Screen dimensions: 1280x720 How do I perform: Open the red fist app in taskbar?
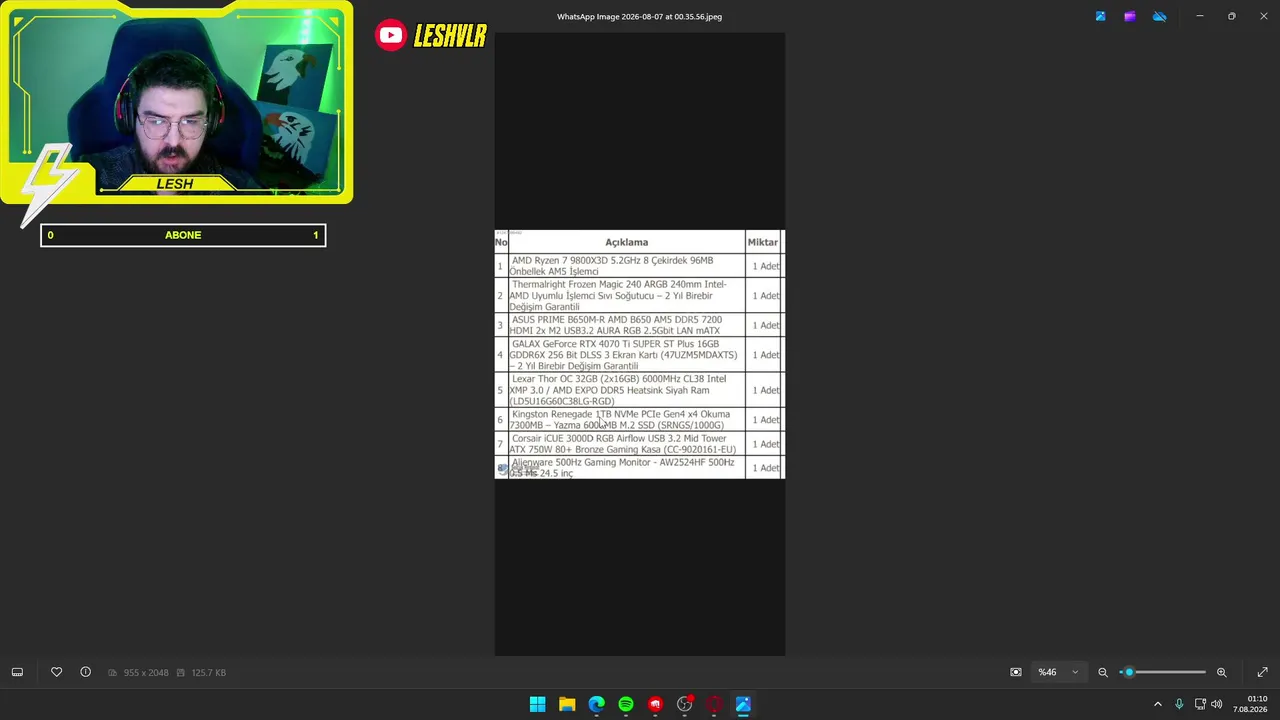pos(655,704)
